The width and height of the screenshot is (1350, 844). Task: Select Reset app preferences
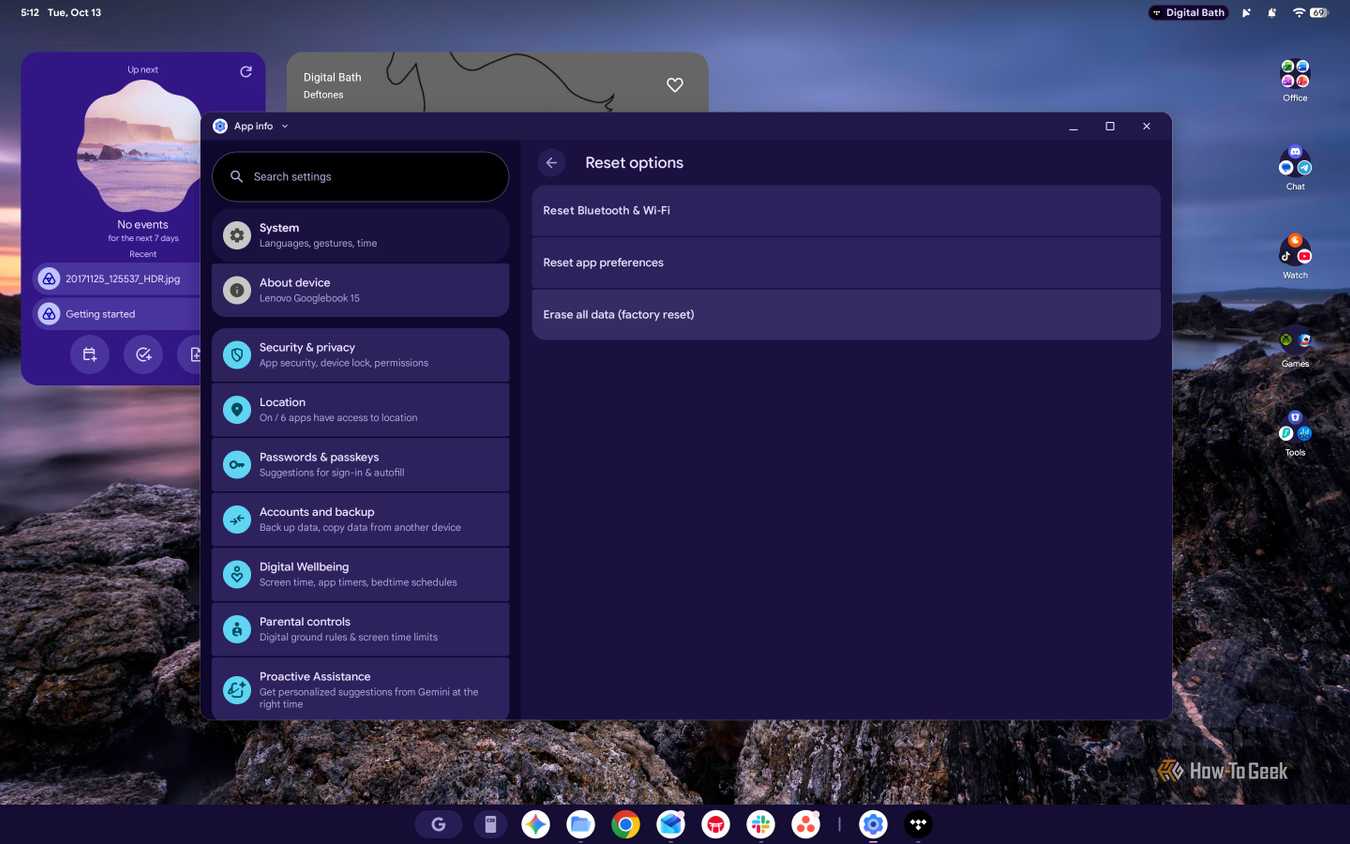(x=846, y=263)
